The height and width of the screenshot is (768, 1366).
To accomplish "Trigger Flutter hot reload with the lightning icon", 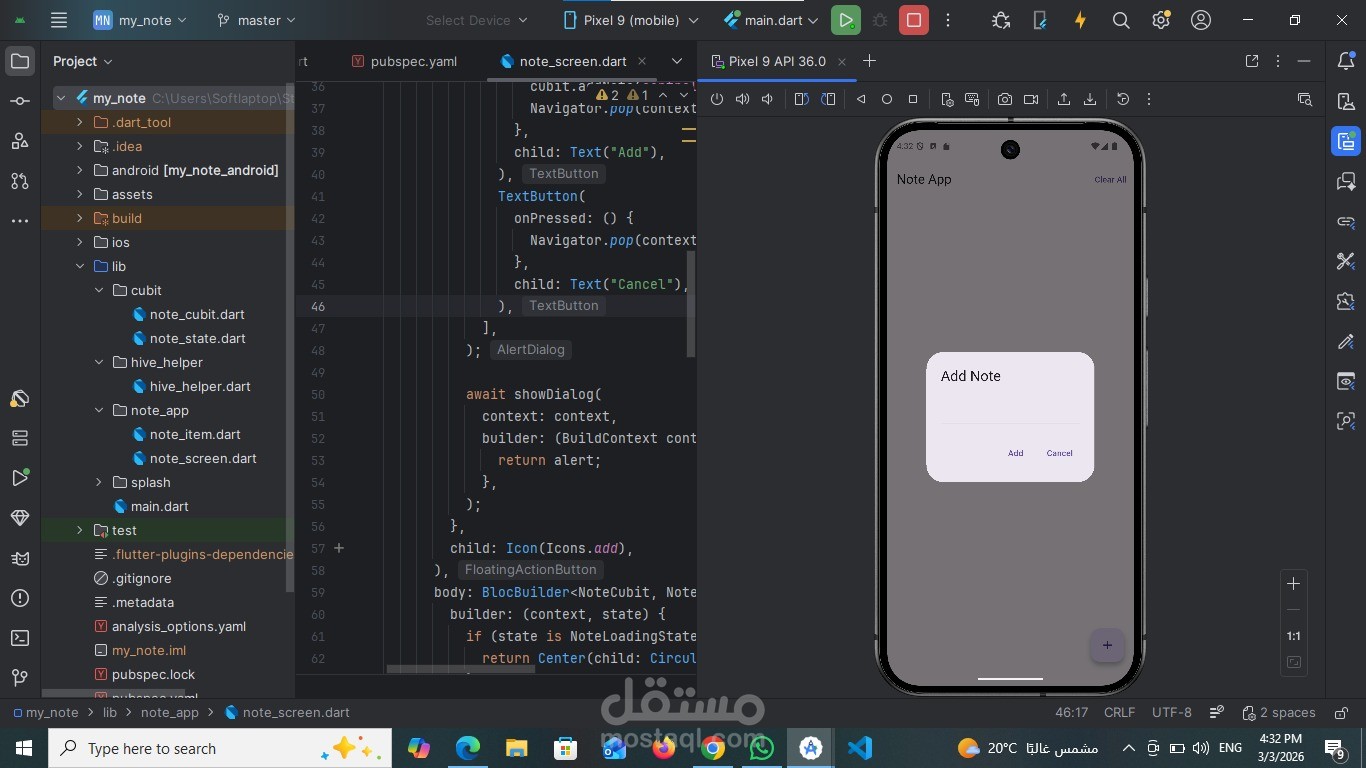I will pos(1080,20).
